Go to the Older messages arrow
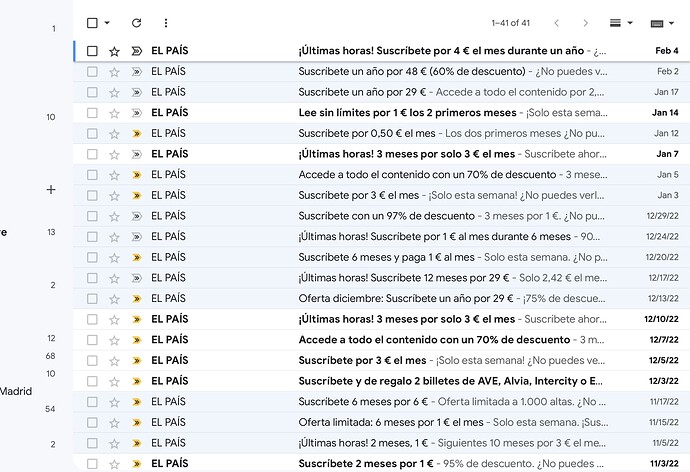690x472 pixels. pos(585,23)
